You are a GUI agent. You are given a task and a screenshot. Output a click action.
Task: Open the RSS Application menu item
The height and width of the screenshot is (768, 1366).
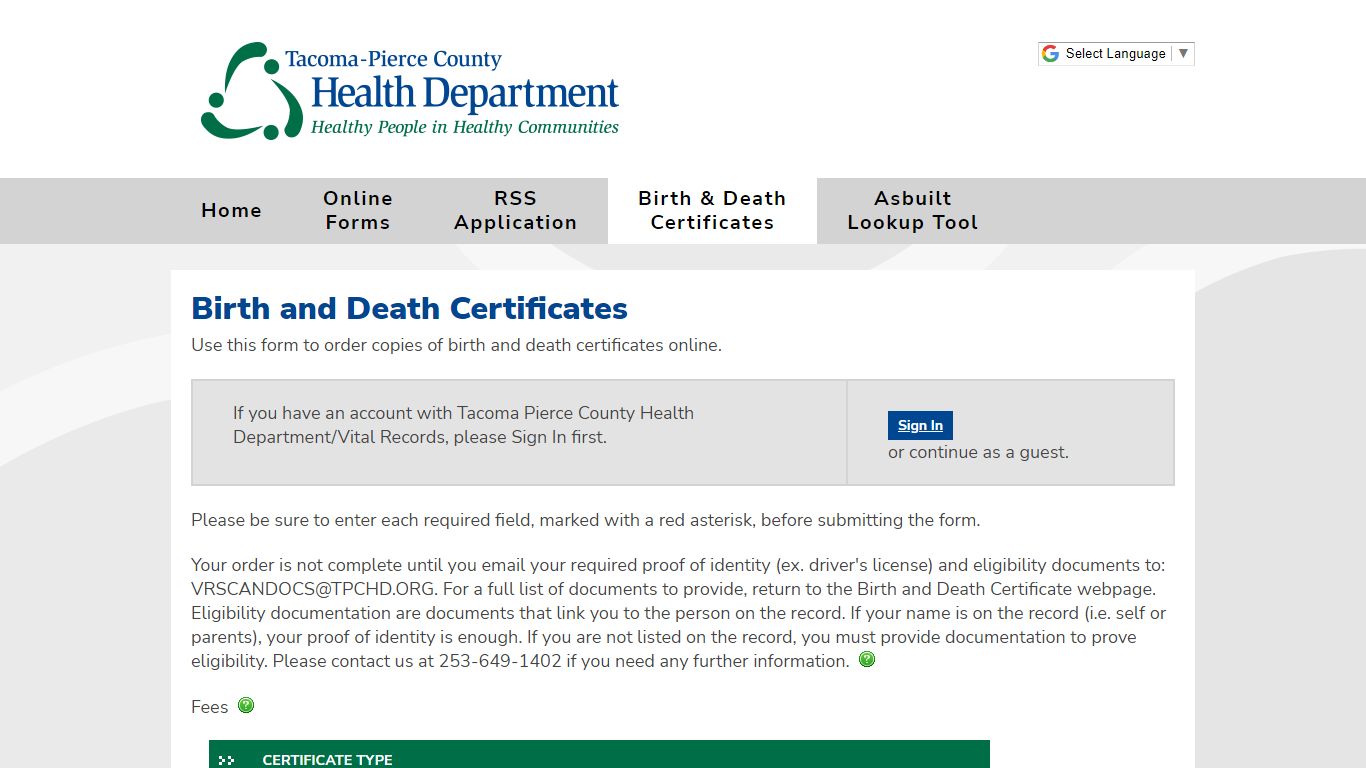[x=515, y=211]
